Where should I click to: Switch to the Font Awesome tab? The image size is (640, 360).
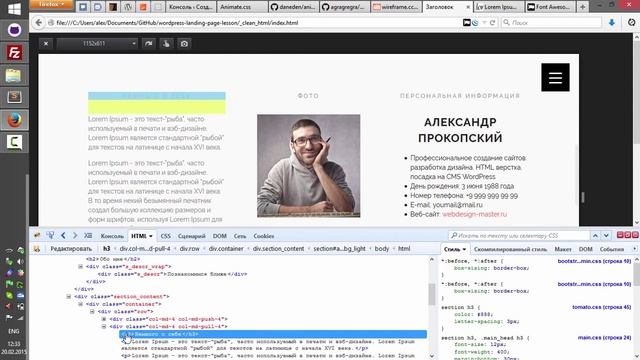pos(550,7)
